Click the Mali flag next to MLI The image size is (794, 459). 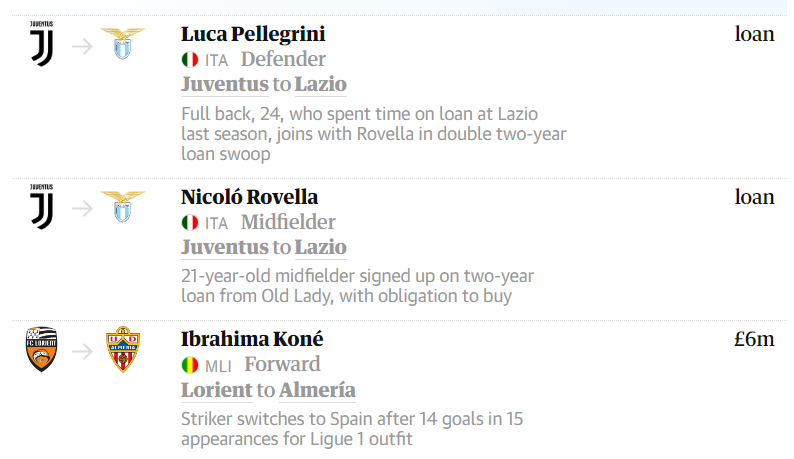[x=190, y=365]
